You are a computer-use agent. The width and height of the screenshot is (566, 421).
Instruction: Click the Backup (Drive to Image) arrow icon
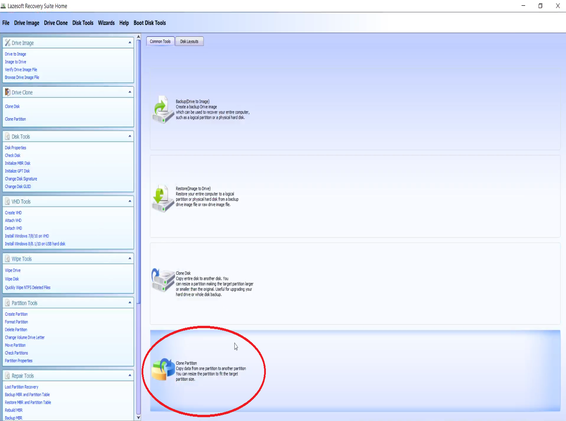[163, 109]
